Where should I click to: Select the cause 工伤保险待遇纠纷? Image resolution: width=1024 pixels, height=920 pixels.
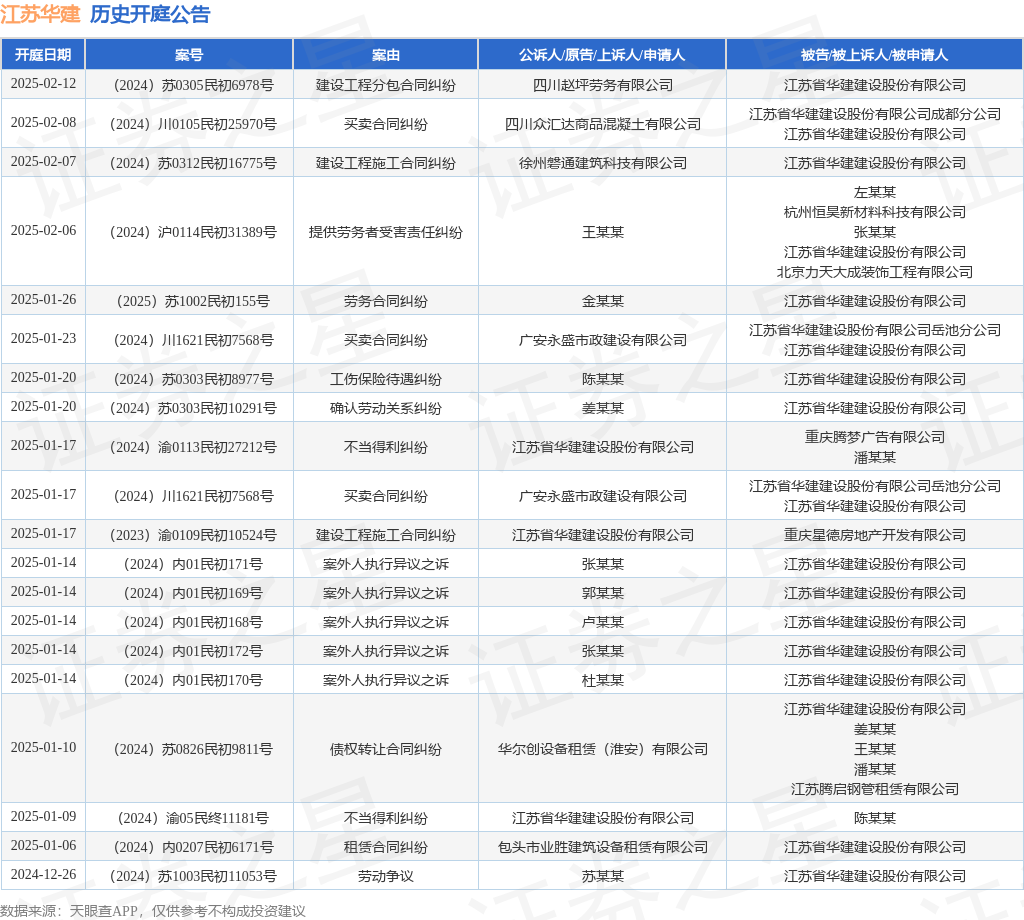[385, 379]
